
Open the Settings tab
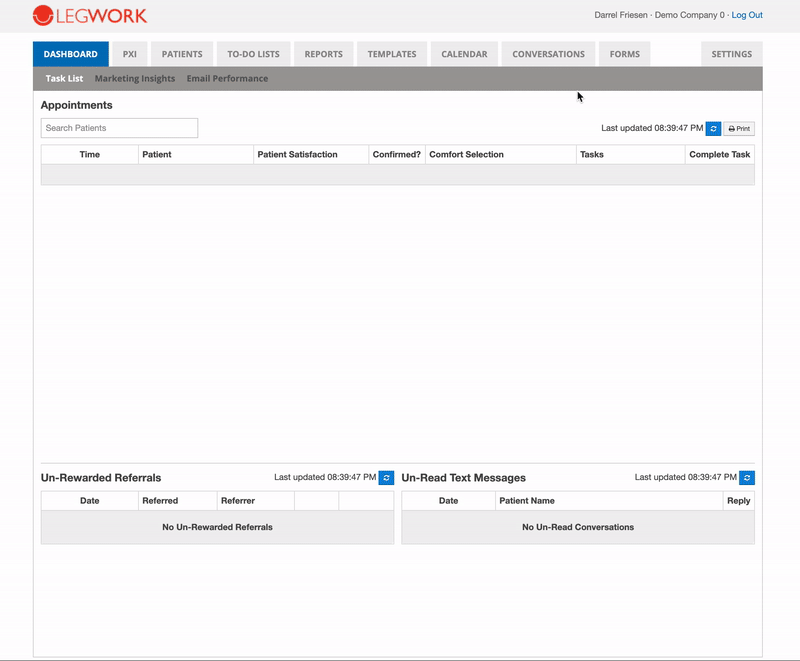click(x=732, y=54)
